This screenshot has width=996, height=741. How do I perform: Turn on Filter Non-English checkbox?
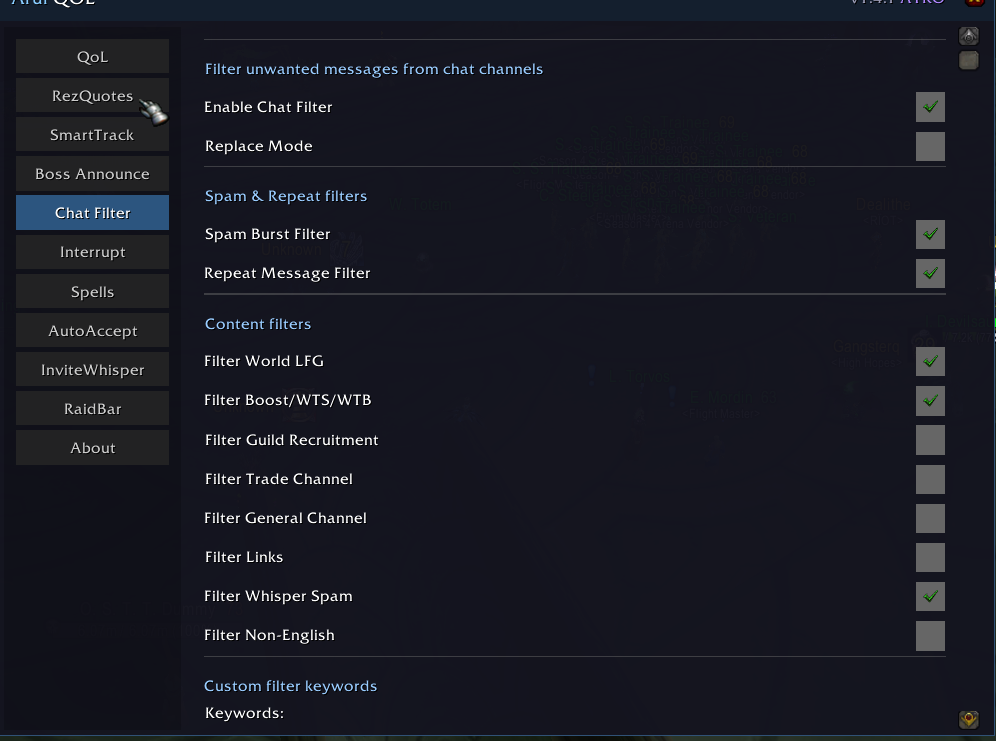click(x=930, y=636)
